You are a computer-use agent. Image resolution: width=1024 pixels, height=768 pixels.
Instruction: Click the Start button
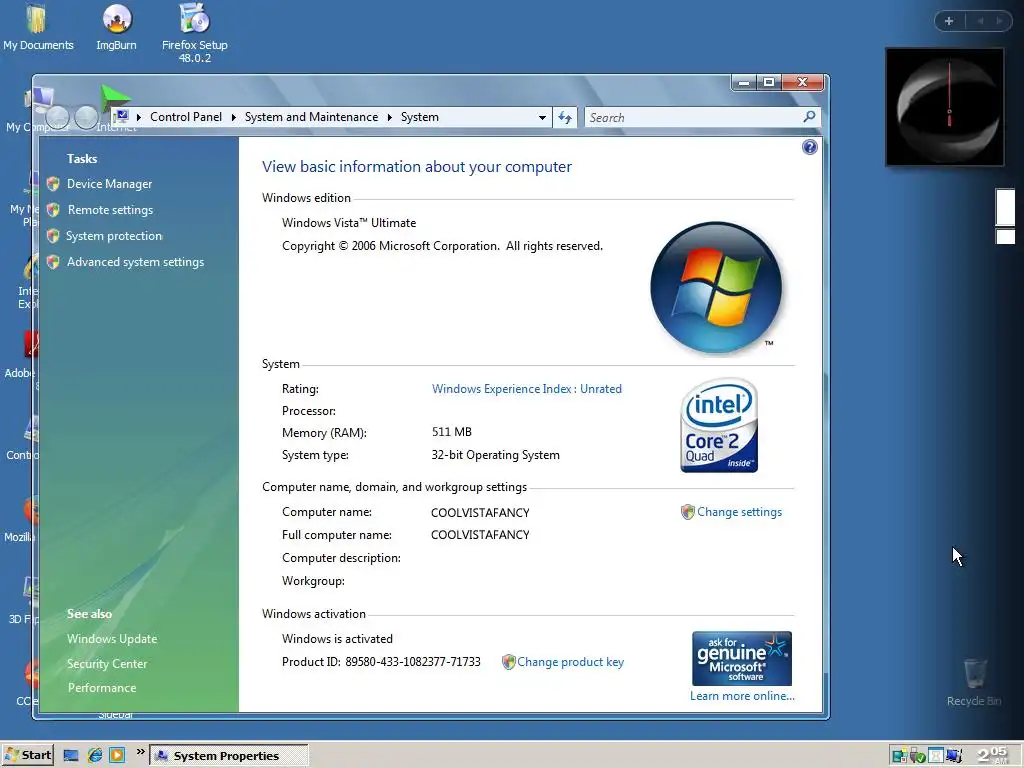pyautogui.click(x=27, y=756)
